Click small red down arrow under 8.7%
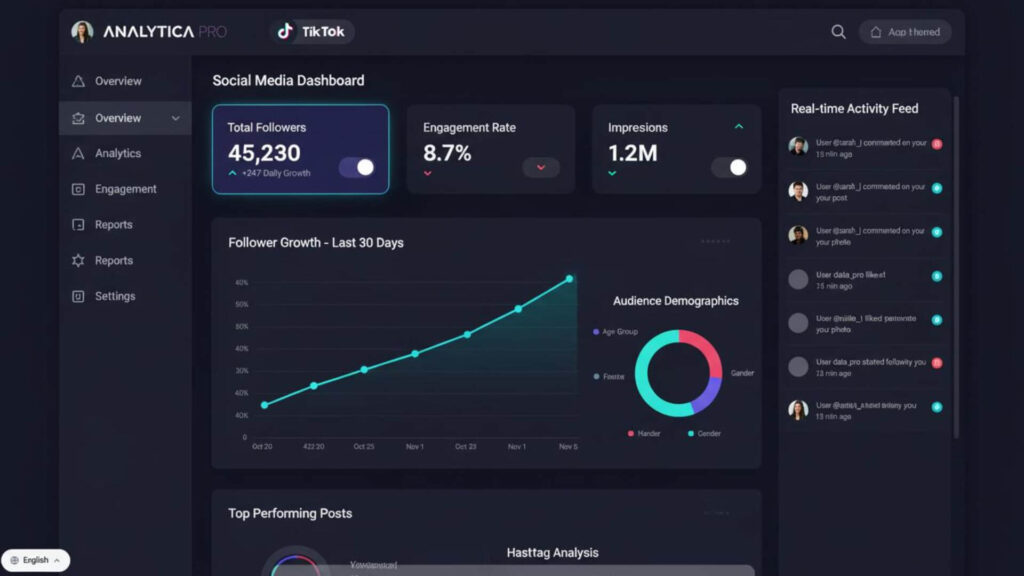Screen dimensions: 1024x576 click(x=428, y=174)
